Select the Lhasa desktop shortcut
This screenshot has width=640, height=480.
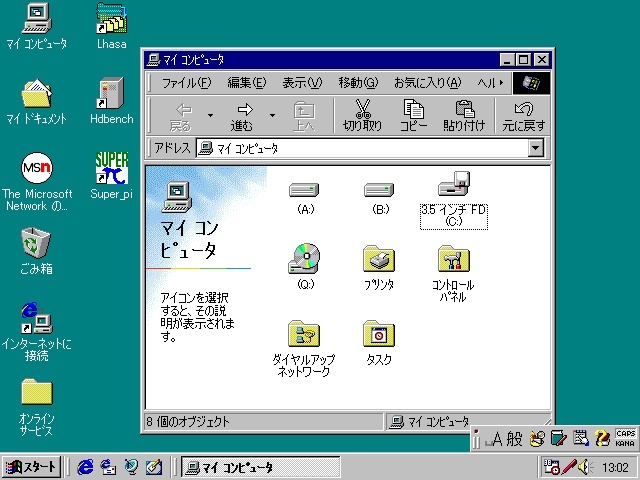click(x=111, y=26)
